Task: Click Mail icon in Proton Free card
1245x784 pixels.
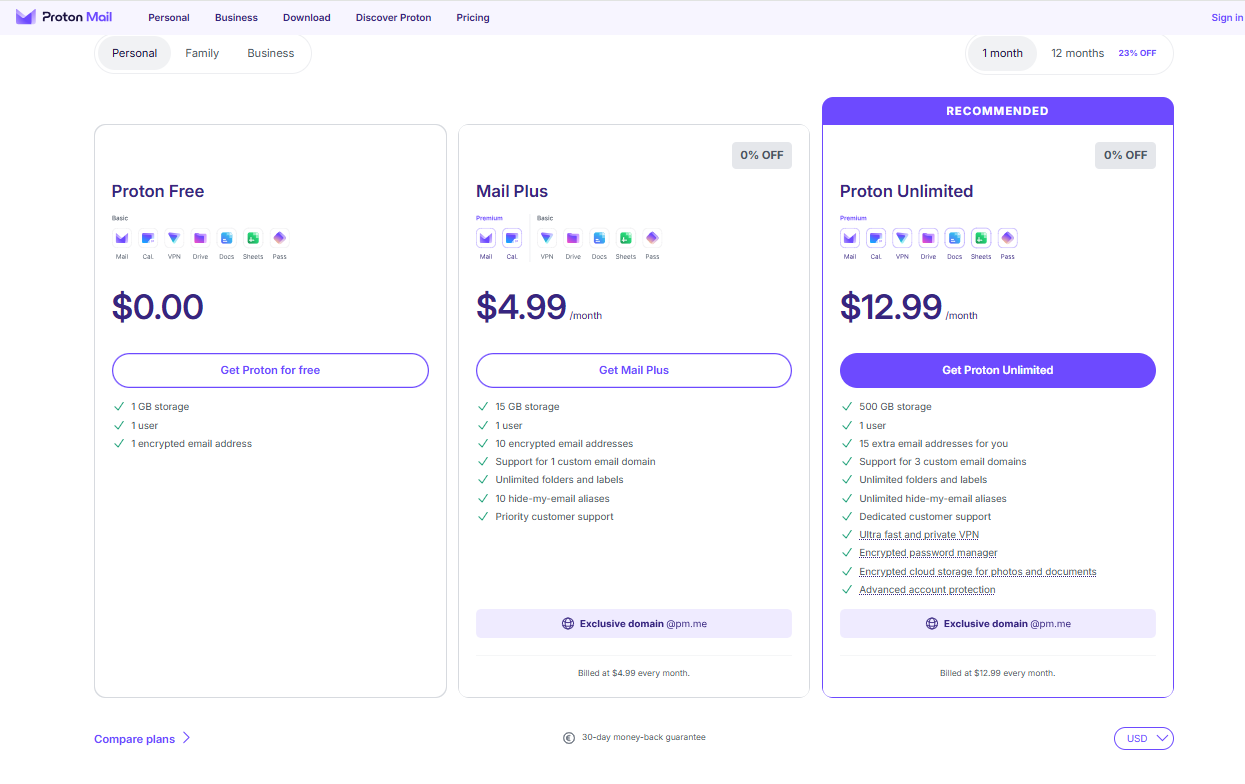Action: click(x=122, y=238)
